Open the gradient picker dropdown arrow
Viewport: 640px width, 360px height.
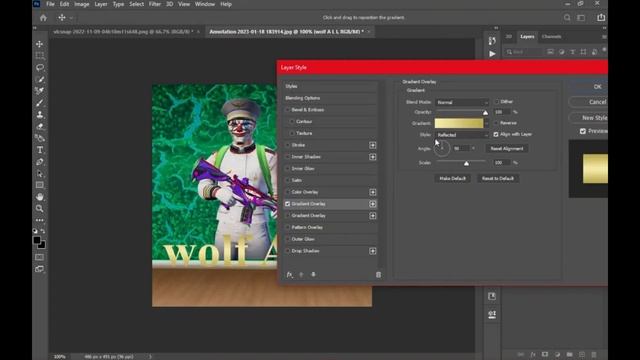[x=487, y=123]
